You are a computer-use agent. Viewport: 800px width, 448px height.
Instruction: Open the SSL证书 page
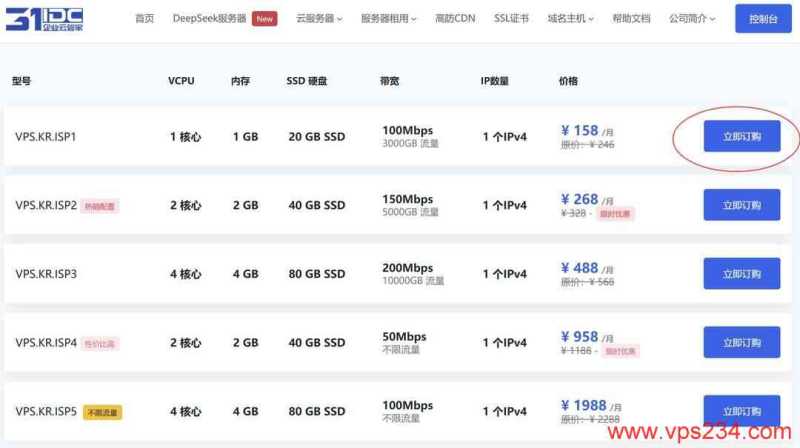[511, 18]
